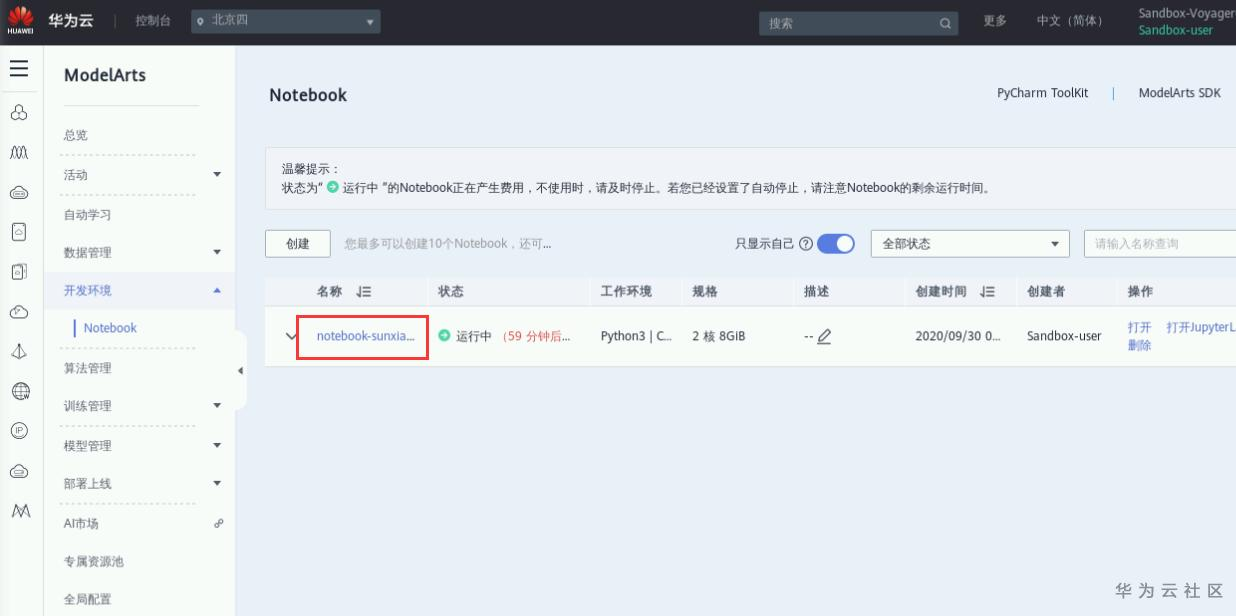
Task: Click the IP service icon in left rail
Action: (19, 431)
